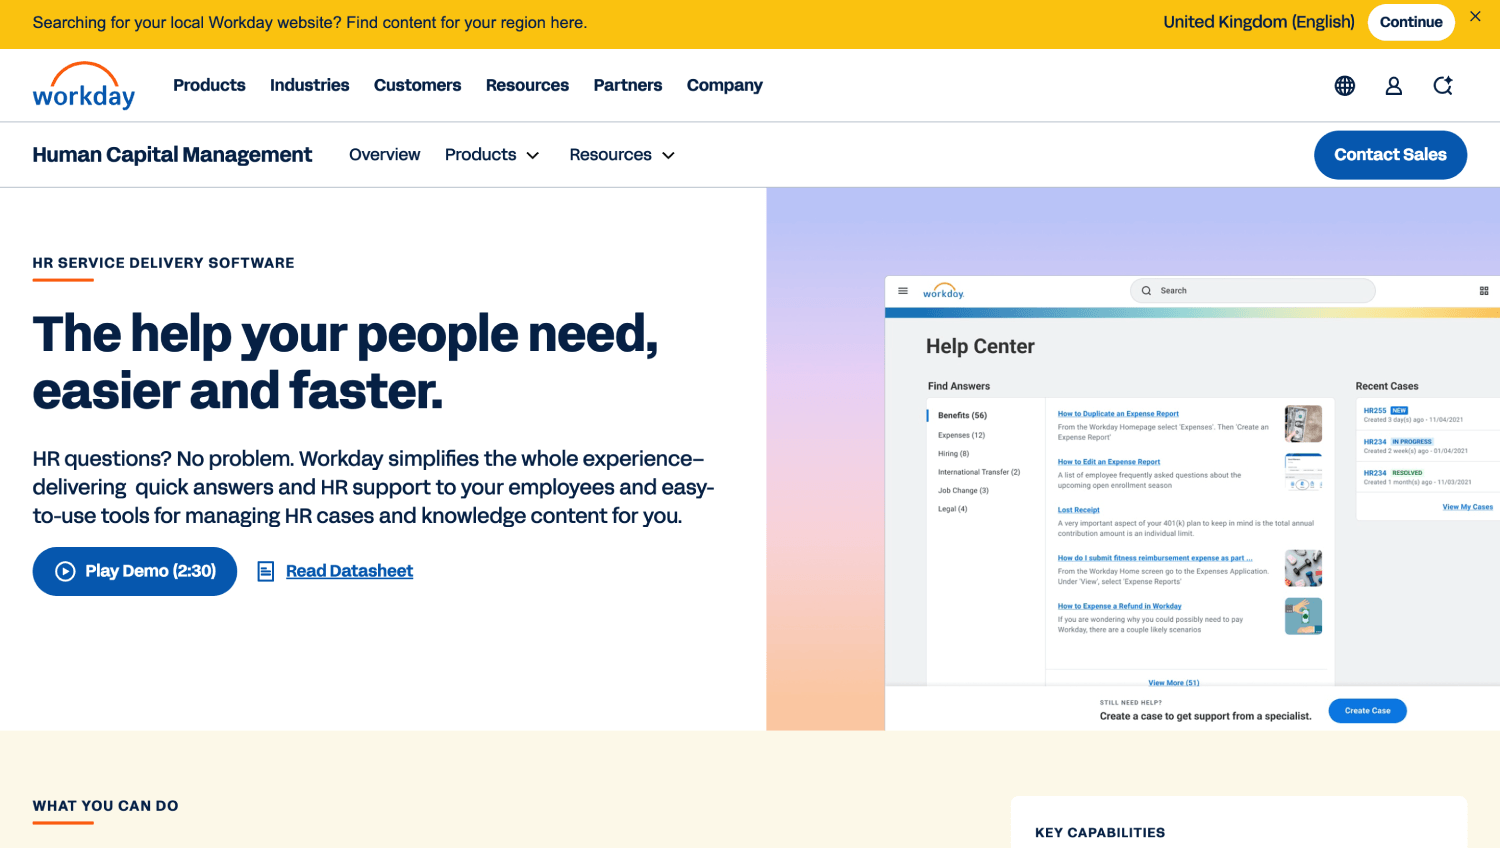The height and width of the screenshot is (848, 1500).
Task: Open How to Edit an Expense Report
Action: pos(1109,462)
